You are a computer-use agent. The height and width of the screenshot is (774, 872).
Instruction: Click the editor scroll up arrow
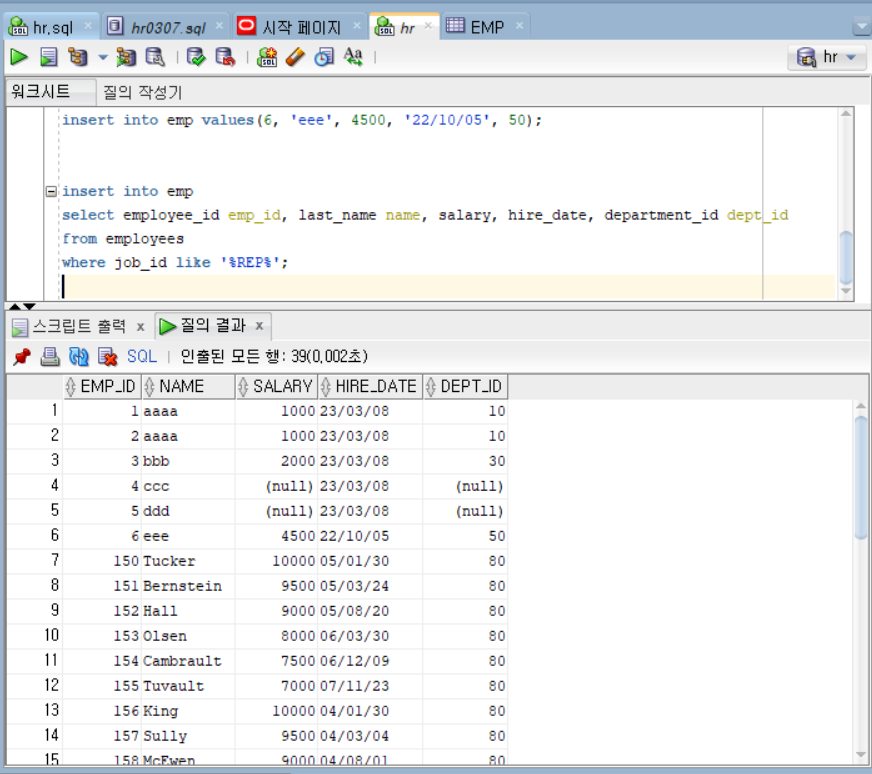(x=846, y=113)
